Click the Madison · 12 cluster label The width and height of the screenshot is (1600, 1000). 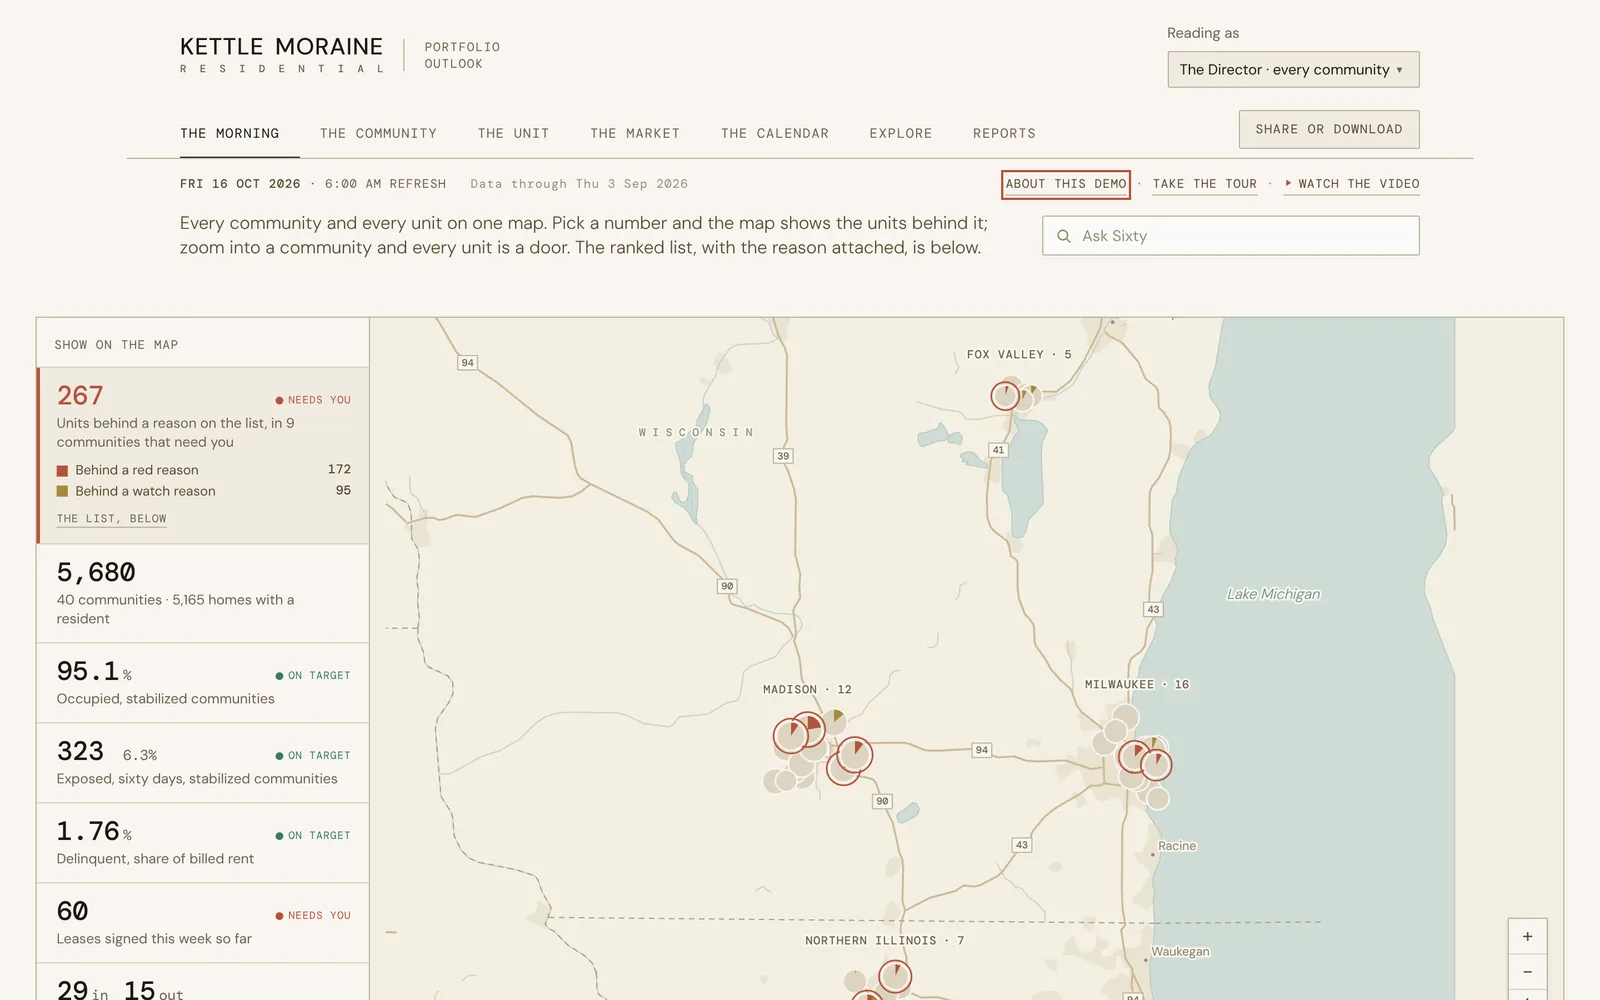point(807,690)
